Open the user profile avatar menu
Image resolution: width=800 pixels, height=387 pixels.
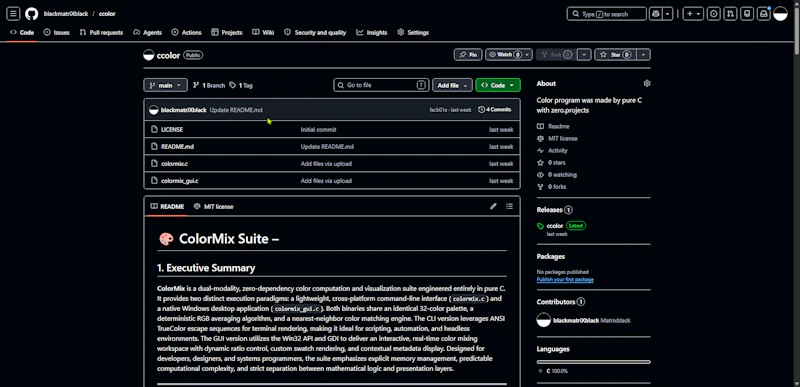click(x=781, y=14)
